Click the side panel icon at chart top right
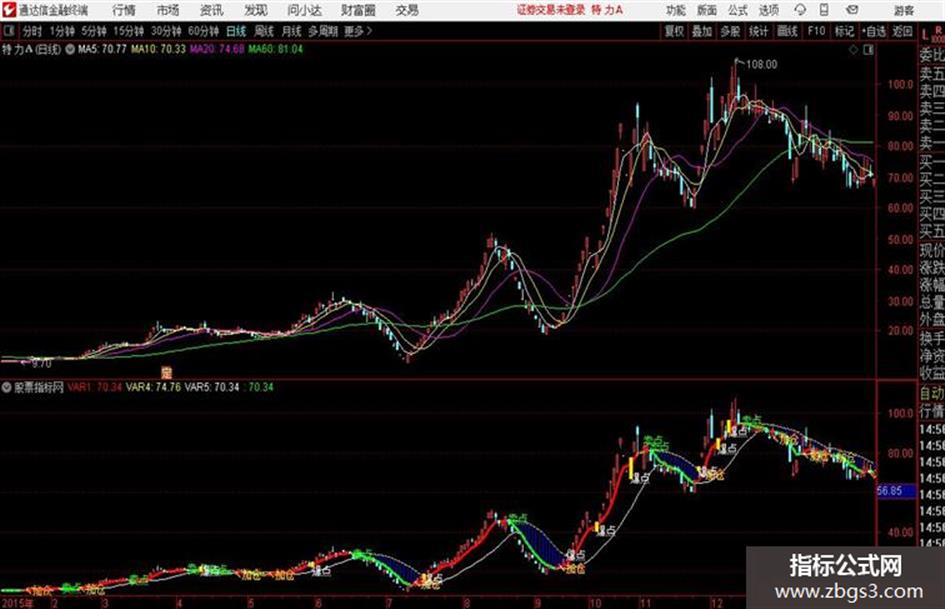Screen dimensions: 945x609 tap(868, 50)
